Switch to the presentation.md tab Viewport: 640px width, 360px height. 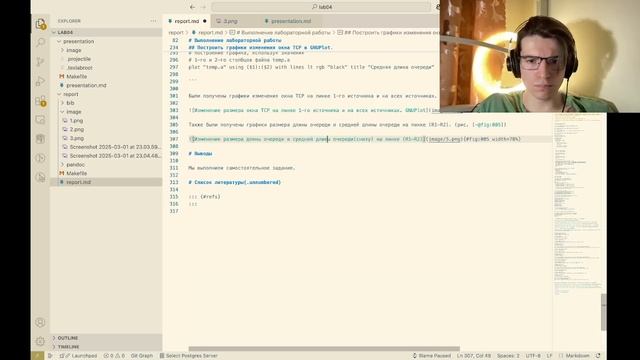pyautogui.click(x=291, y=21)
